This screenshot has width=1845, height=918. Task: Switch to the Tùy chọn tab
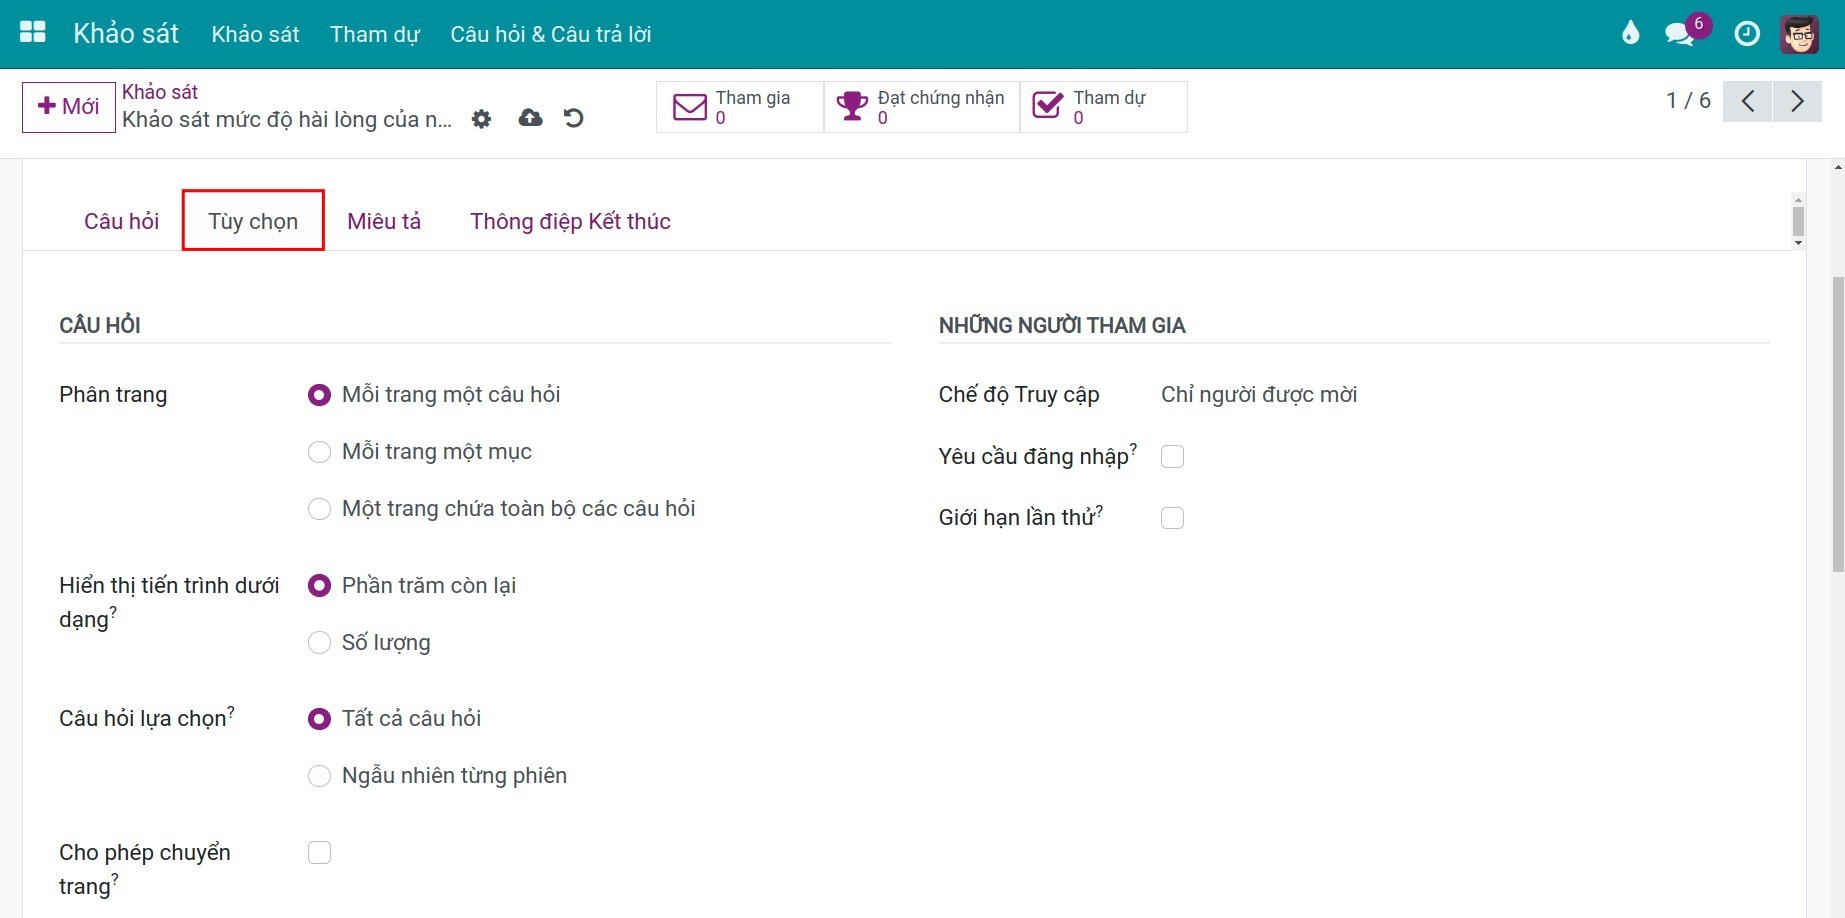253,221
